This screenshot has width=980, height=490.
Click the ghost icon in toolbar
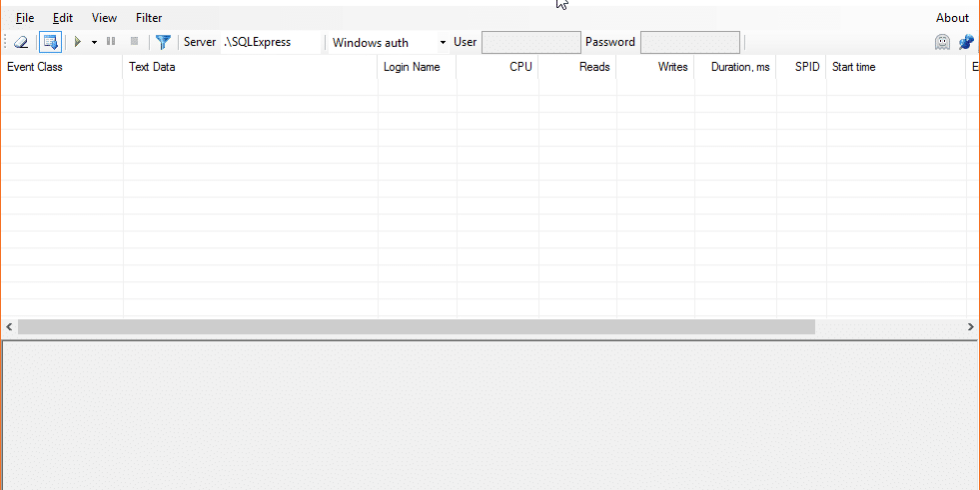(x=942, y=42)
